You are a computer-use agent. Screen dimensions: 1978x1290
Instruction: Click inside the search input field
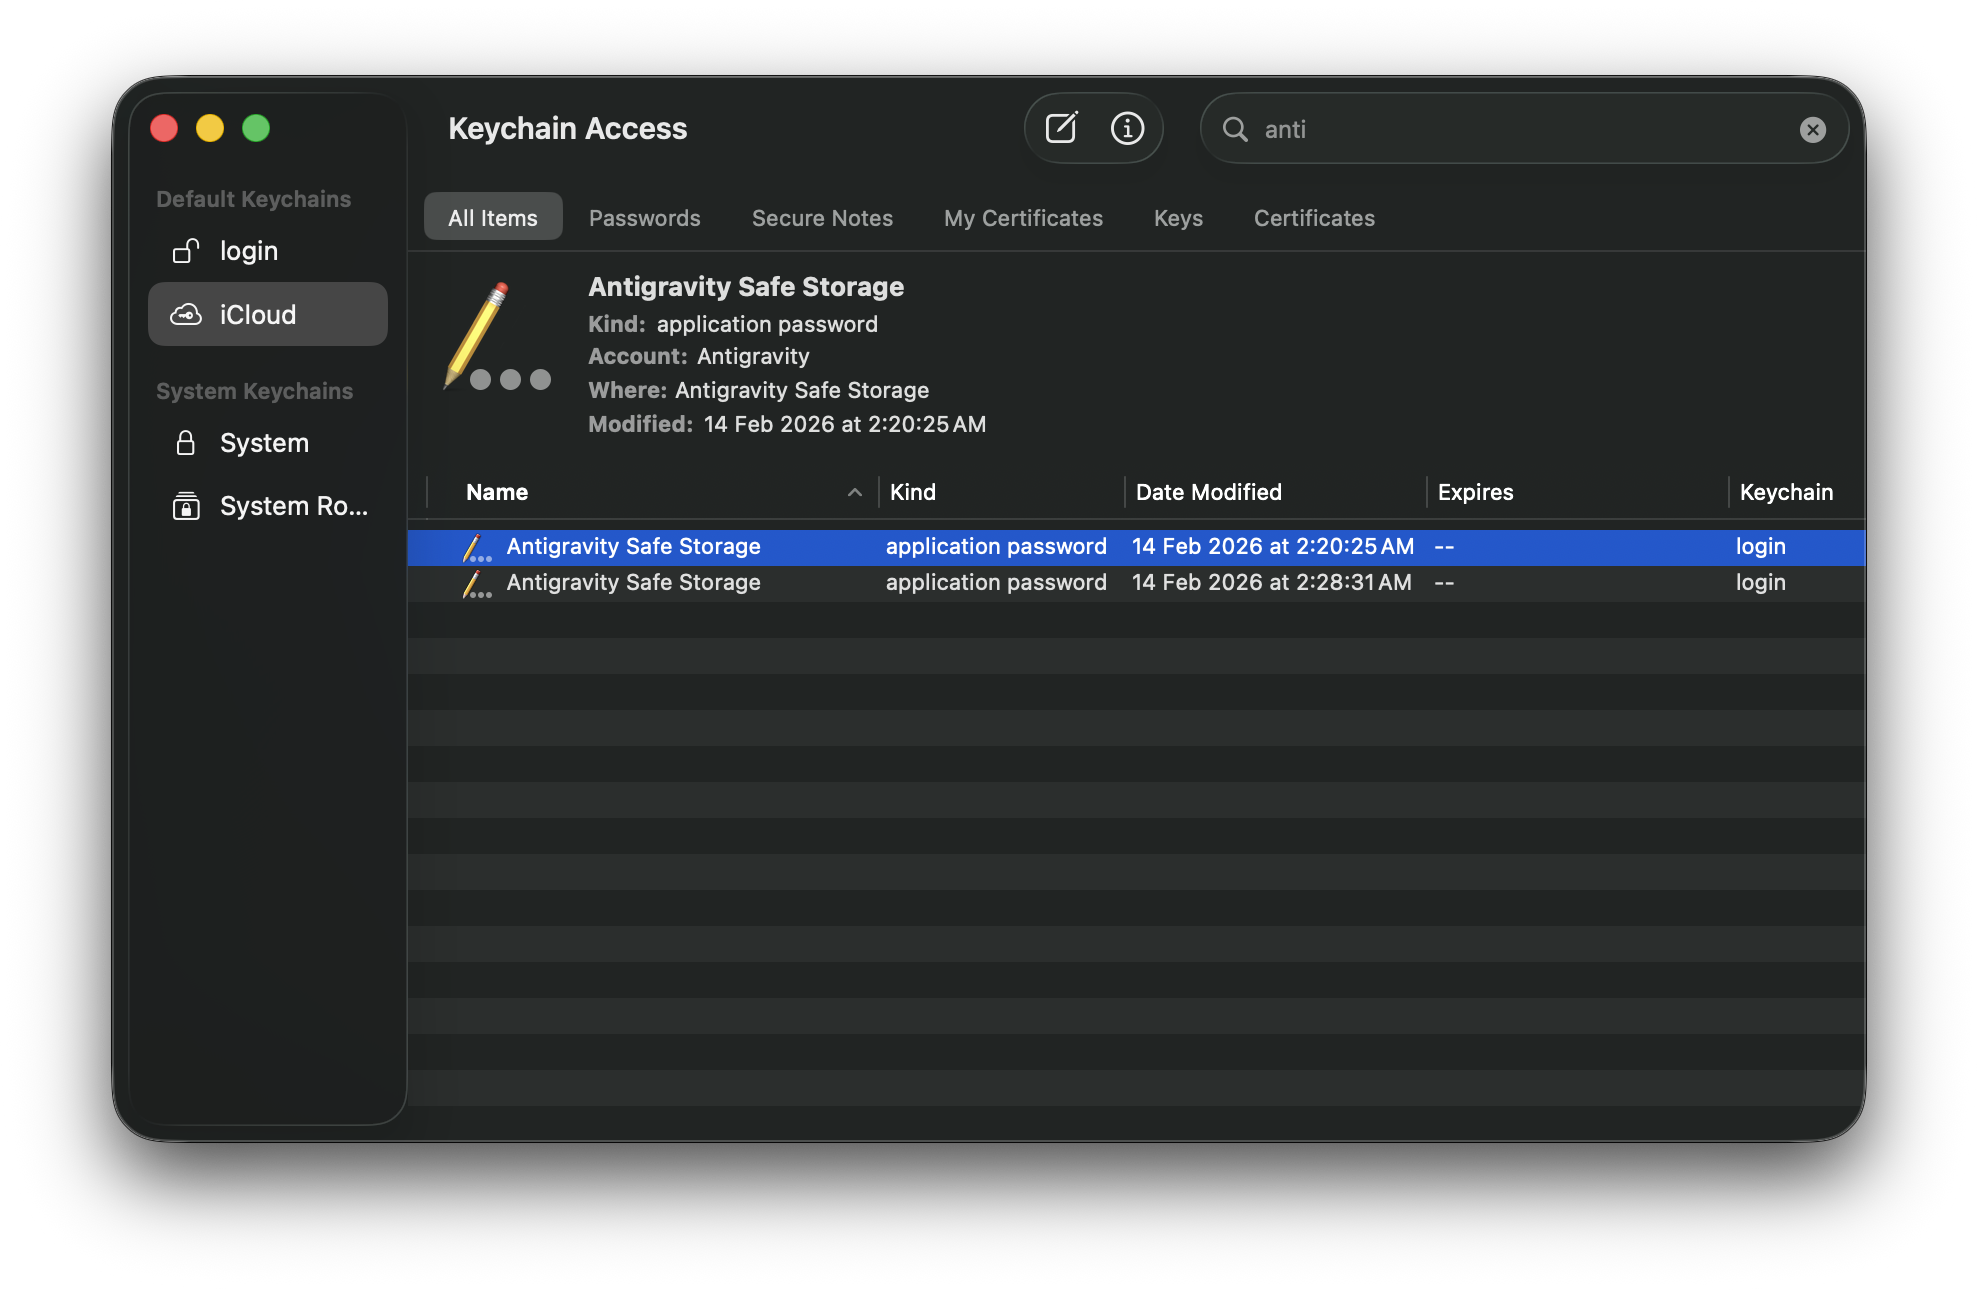coord(1450,128)
